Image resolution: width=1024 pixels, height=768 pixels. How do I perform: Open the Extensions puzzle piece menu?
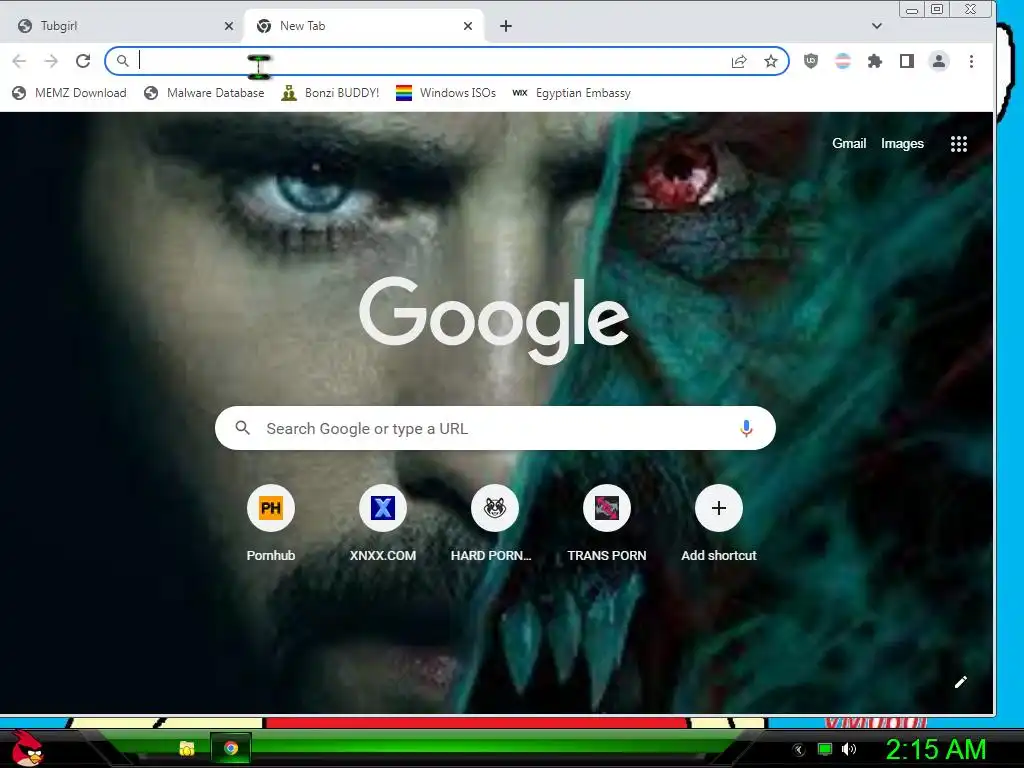pyautogui.click(x=874, y=61)
